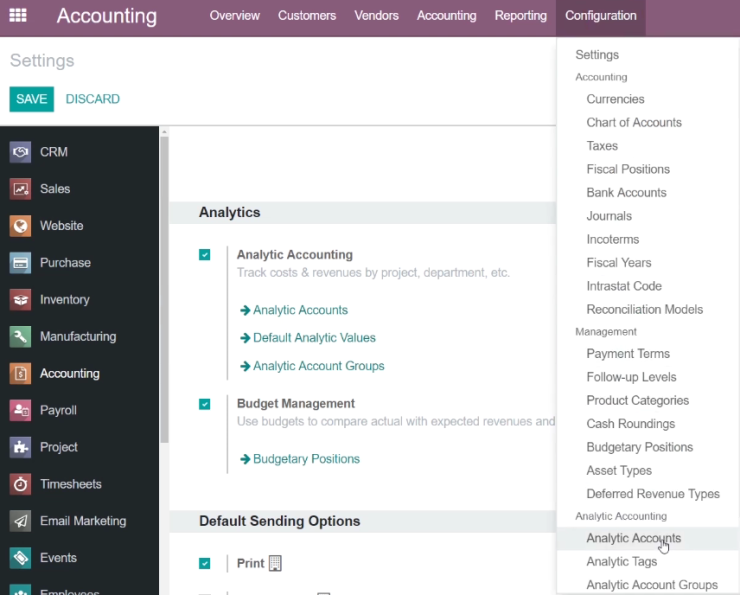Click arrow icon beside Analytic Account Groups link
Screen dimensions: 740x595
(x=245, y=366)
